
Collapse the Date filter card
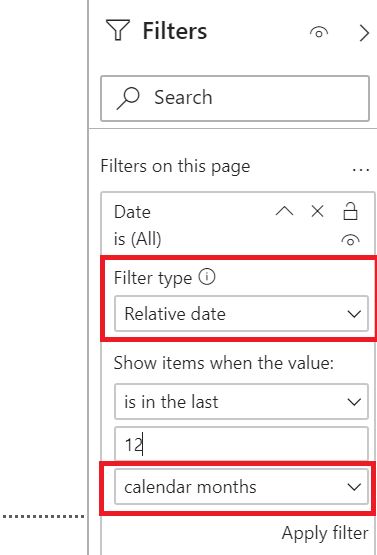click(x=285, y=211)
